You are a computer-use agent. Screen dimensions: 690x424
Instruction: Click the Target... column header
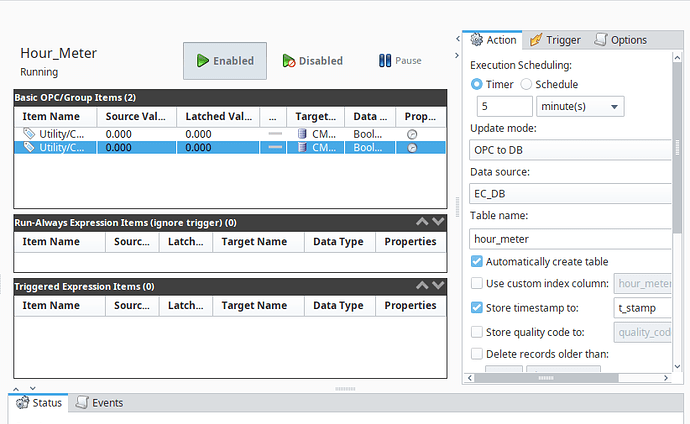coord(316,117)
